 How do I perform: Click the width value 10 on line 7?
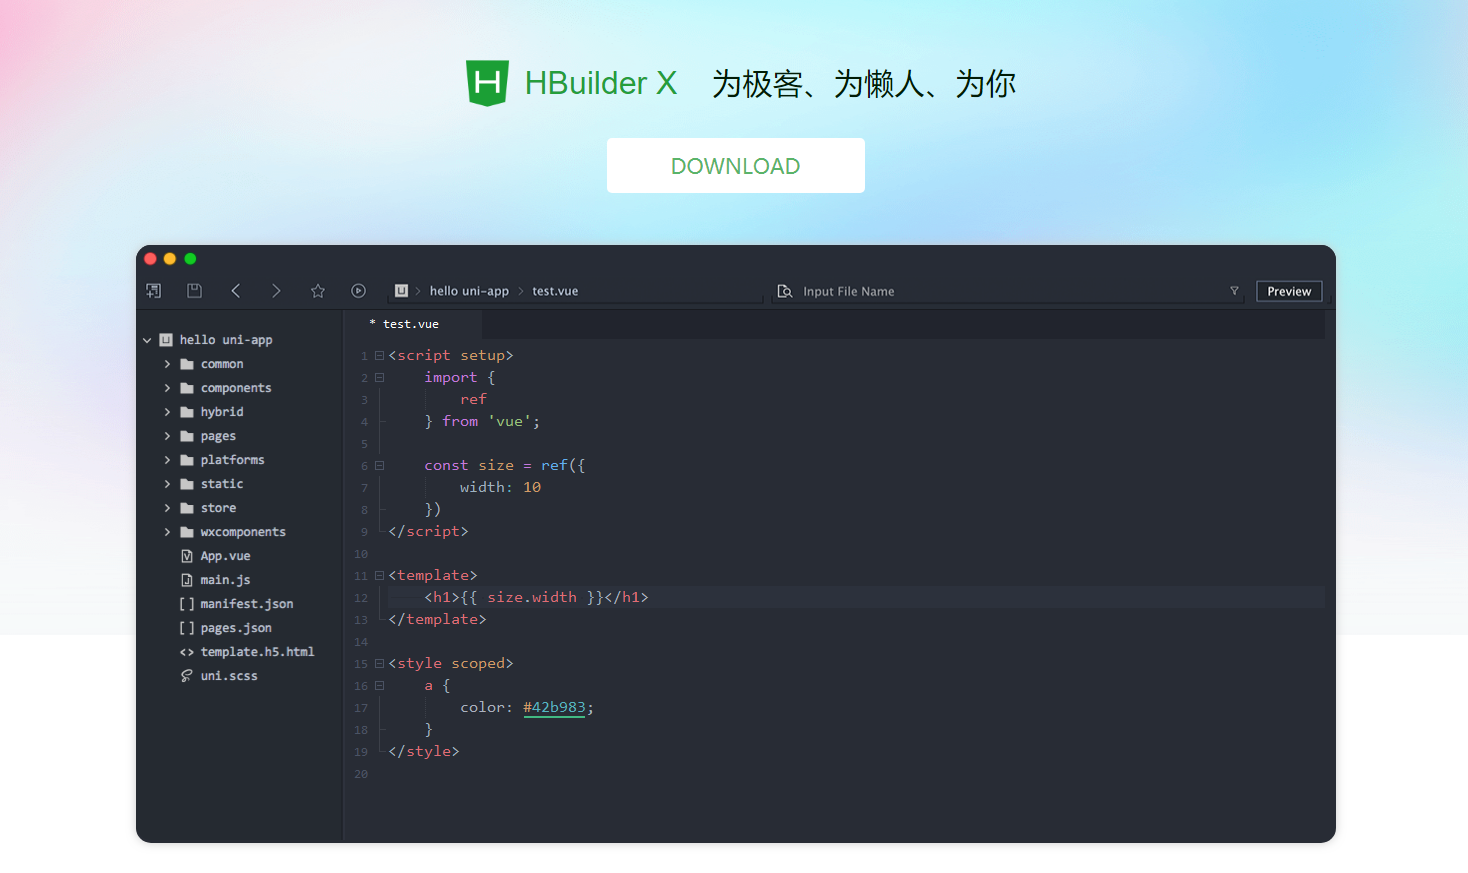pos(532,487)
